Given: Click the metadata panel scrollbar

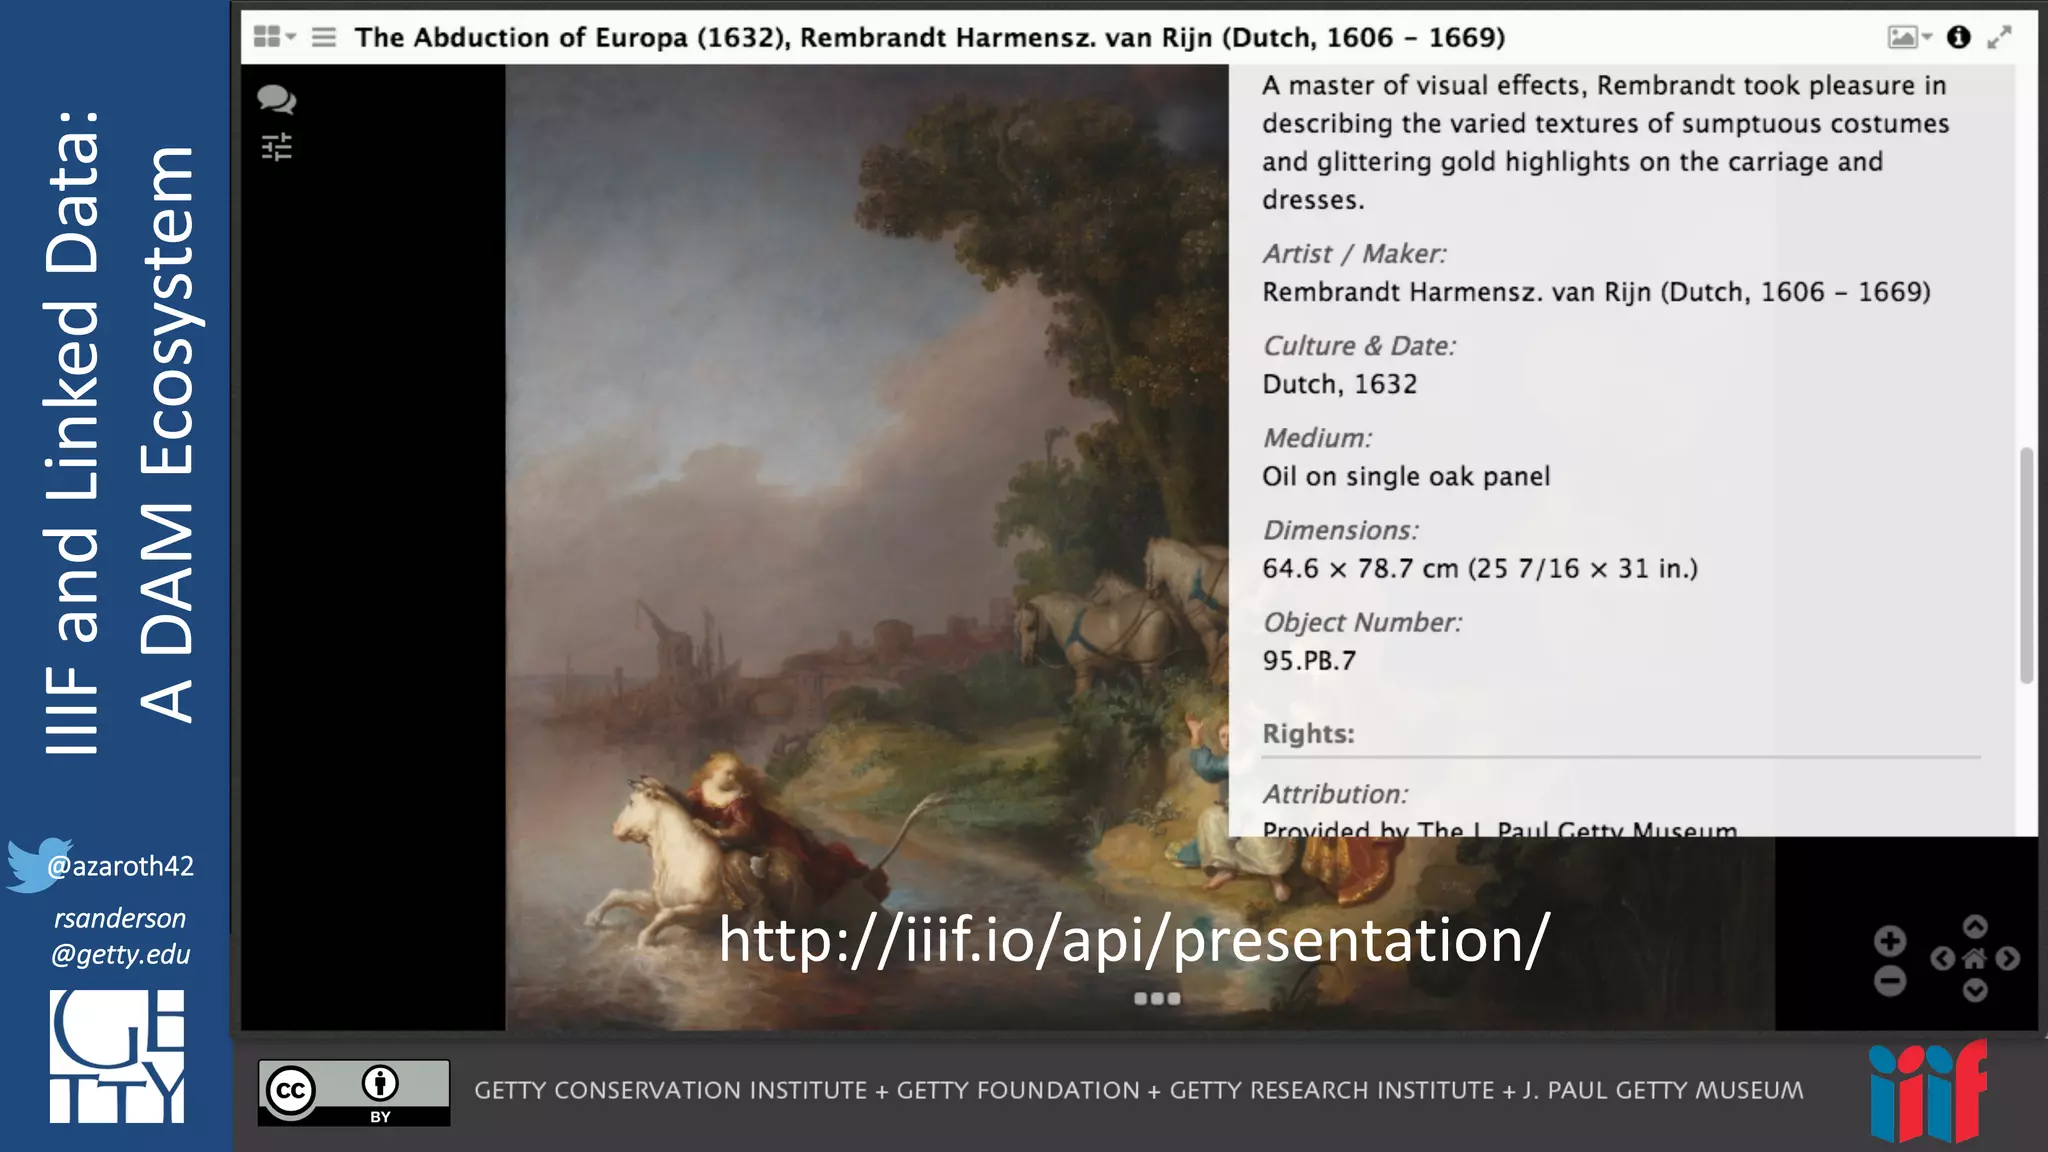Looking at the screenshot, I should click(2027, 565).
